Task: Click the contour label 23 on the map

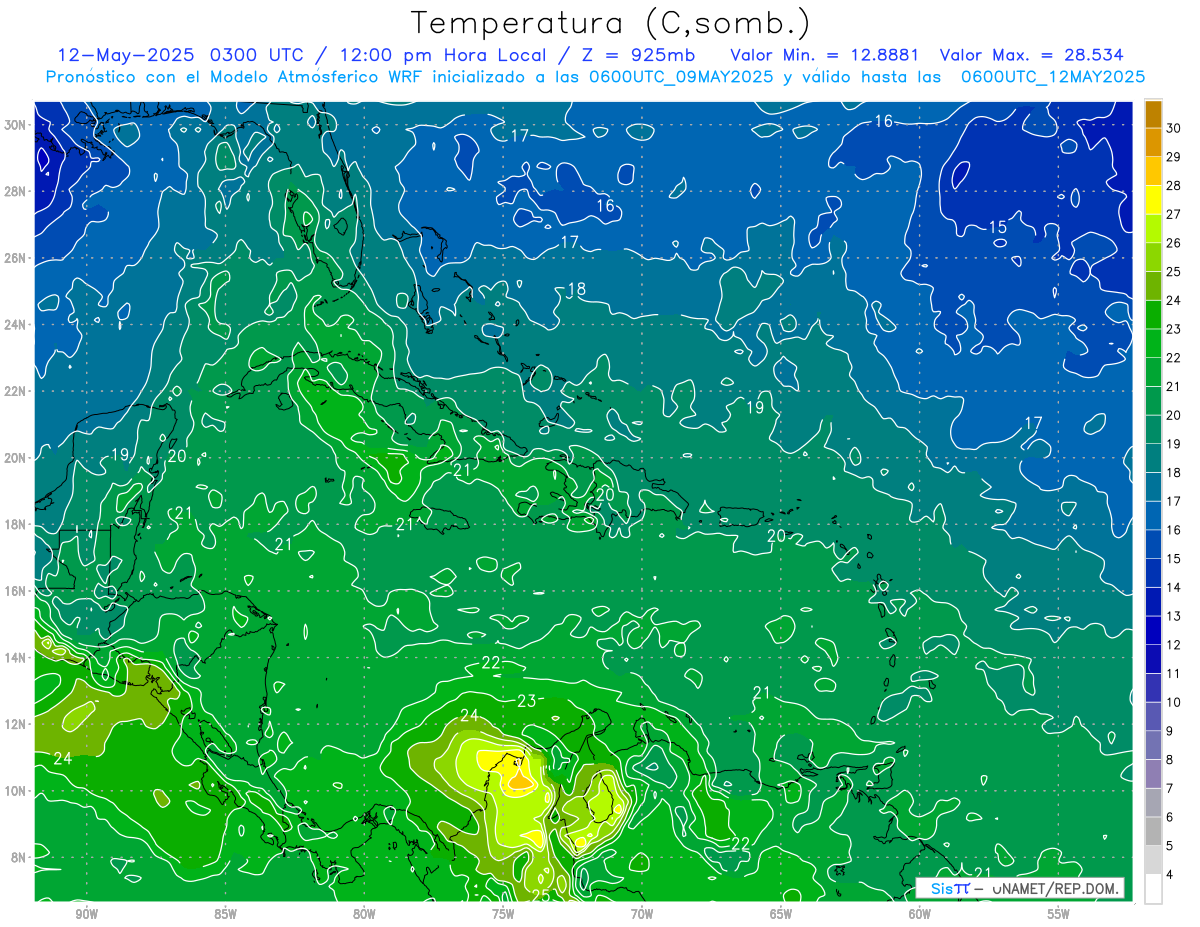Action: (x=527, y=701)
